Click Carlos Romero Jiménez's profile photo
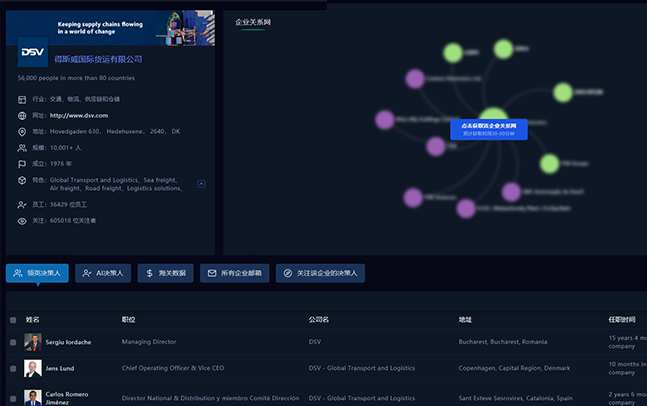The width and height of the screenshot is (647, 406). click(33, 398)
